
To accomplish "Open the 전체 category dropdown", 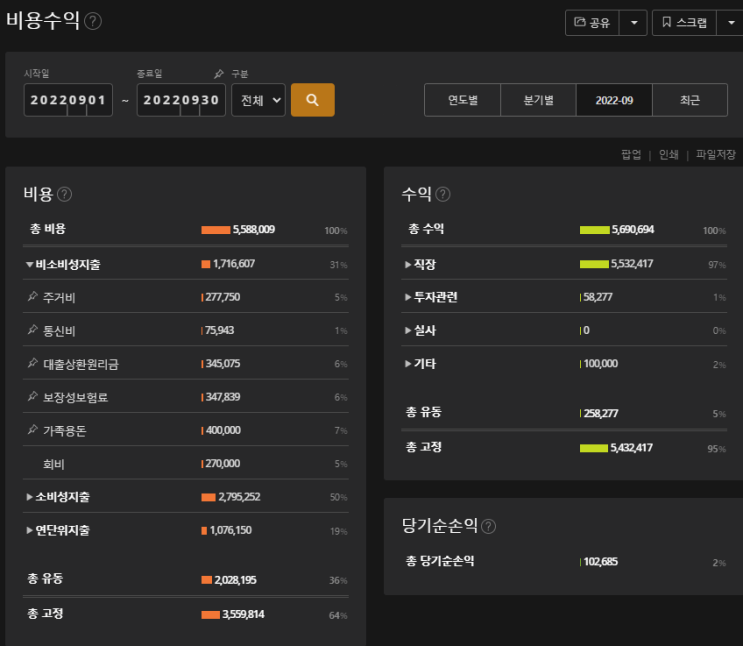I will tap(258, 100).
